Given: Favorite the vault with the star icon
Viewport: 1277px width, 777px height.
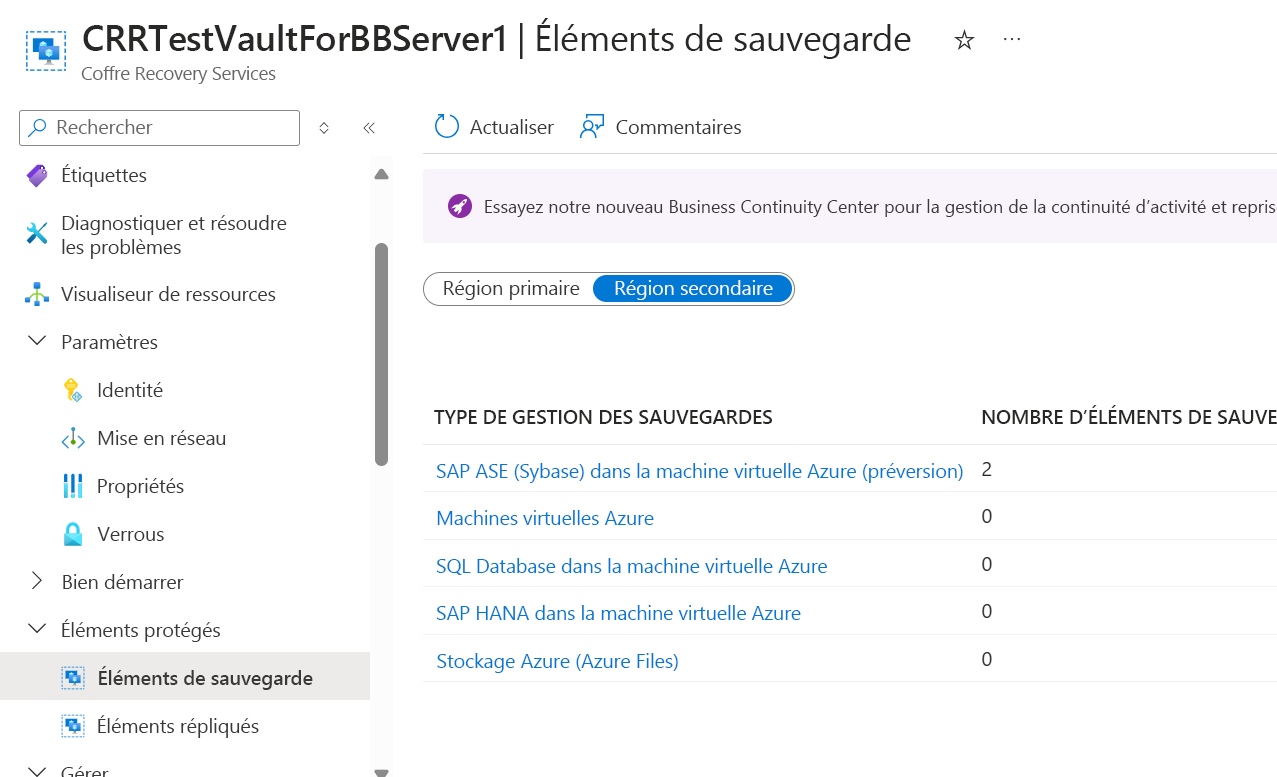Looking at the screenshot, I should (x=964, y=40).
